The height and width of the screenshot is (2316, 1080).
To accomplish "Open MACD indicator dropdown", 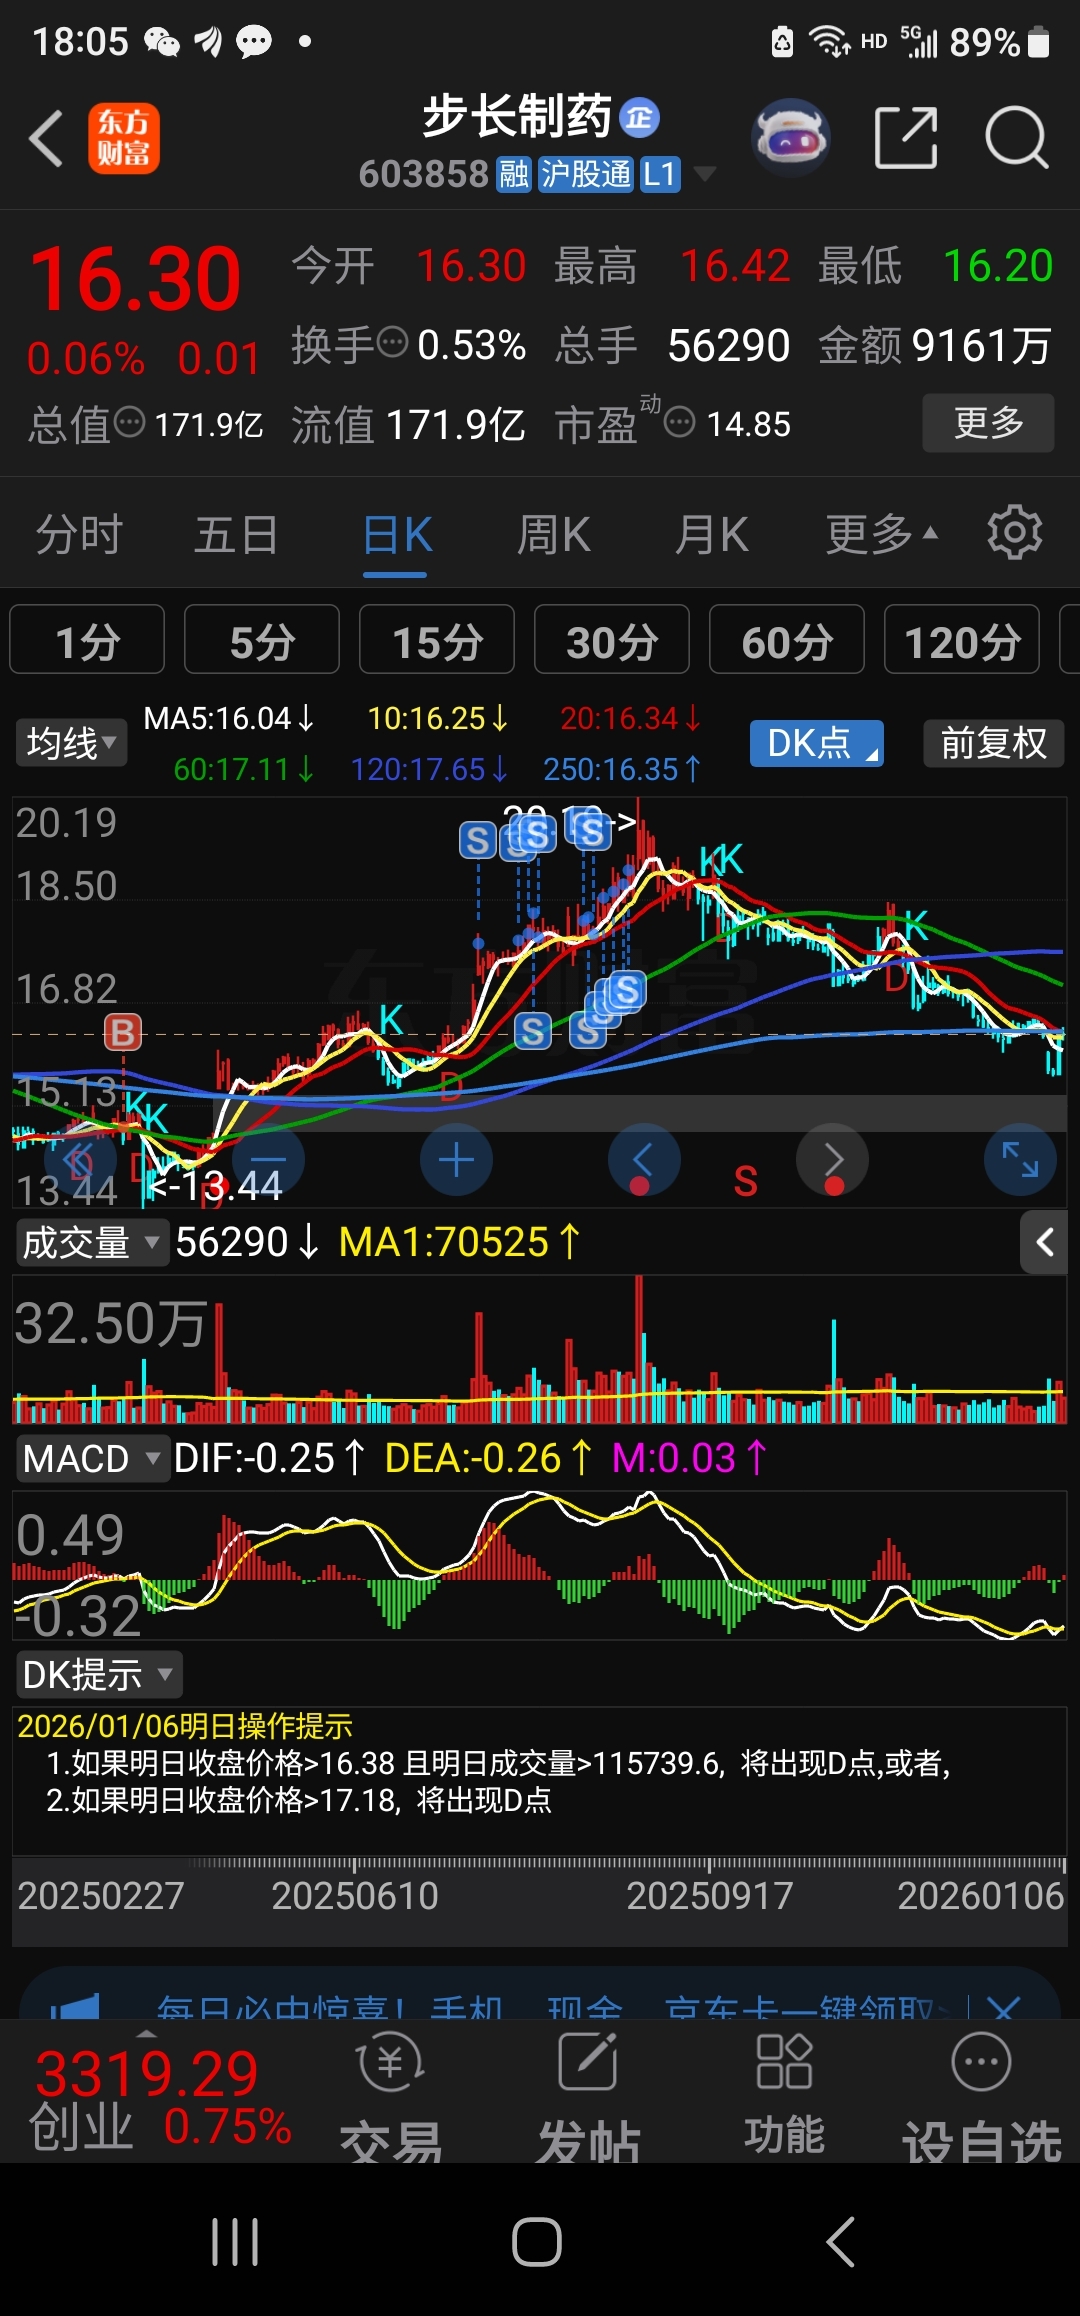I will tap(91, 1458).
